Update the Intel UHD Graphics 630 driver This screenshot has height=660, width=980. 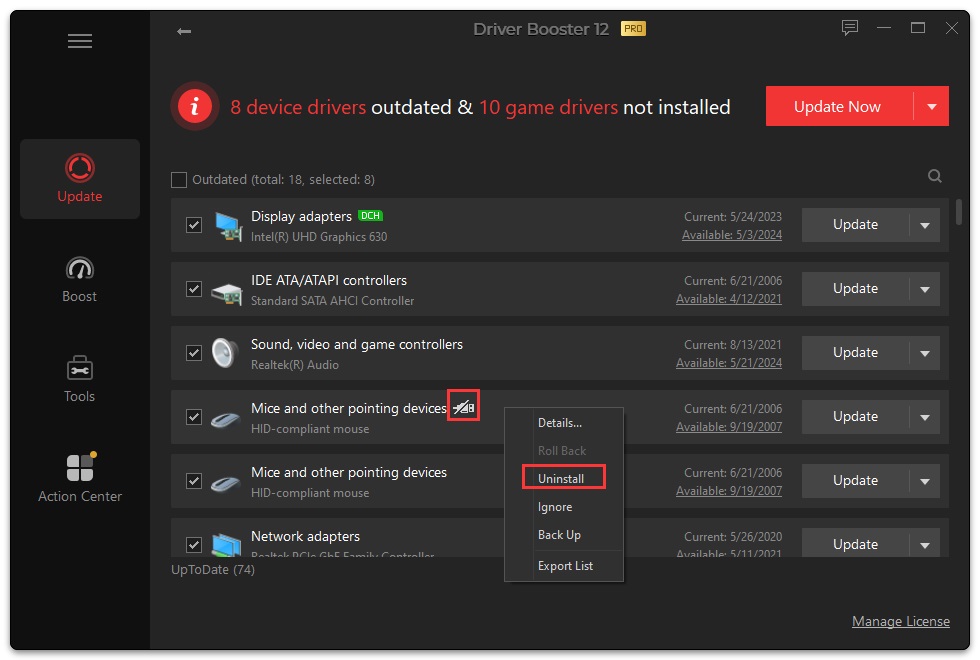[x=855, y=225]
